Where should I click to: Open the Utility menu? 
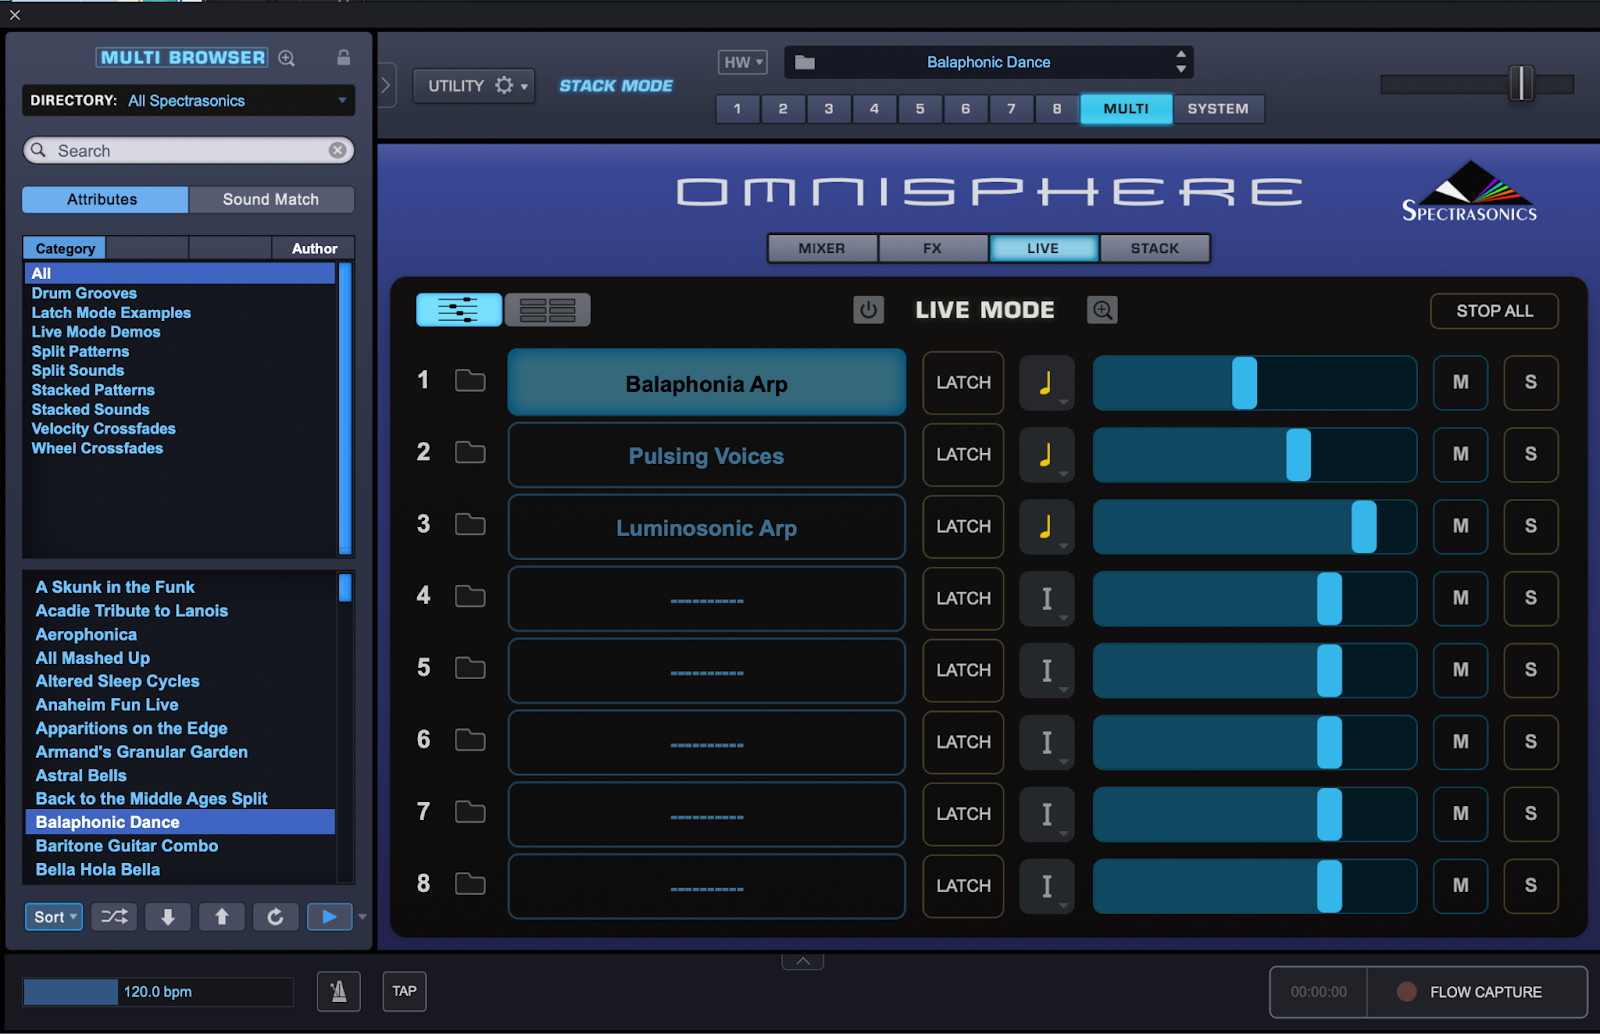pos(474,86)
